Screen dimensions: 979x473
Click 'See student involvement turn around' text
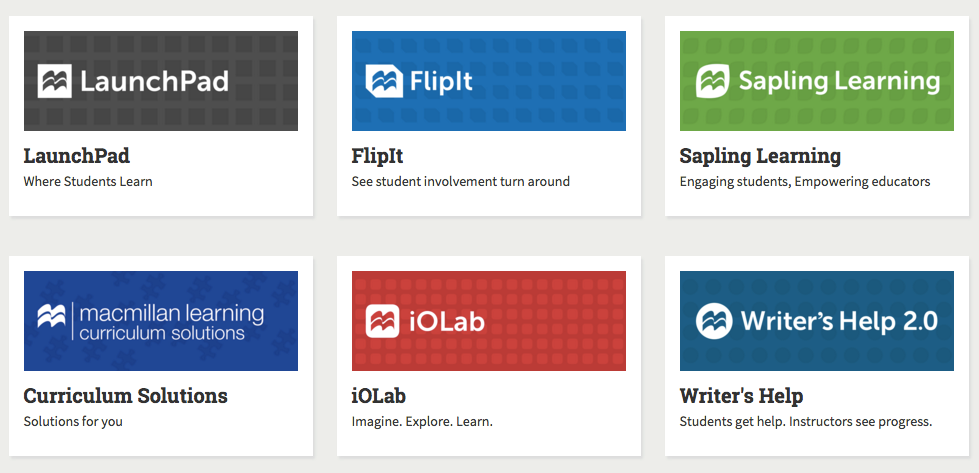tap(461, 182)
